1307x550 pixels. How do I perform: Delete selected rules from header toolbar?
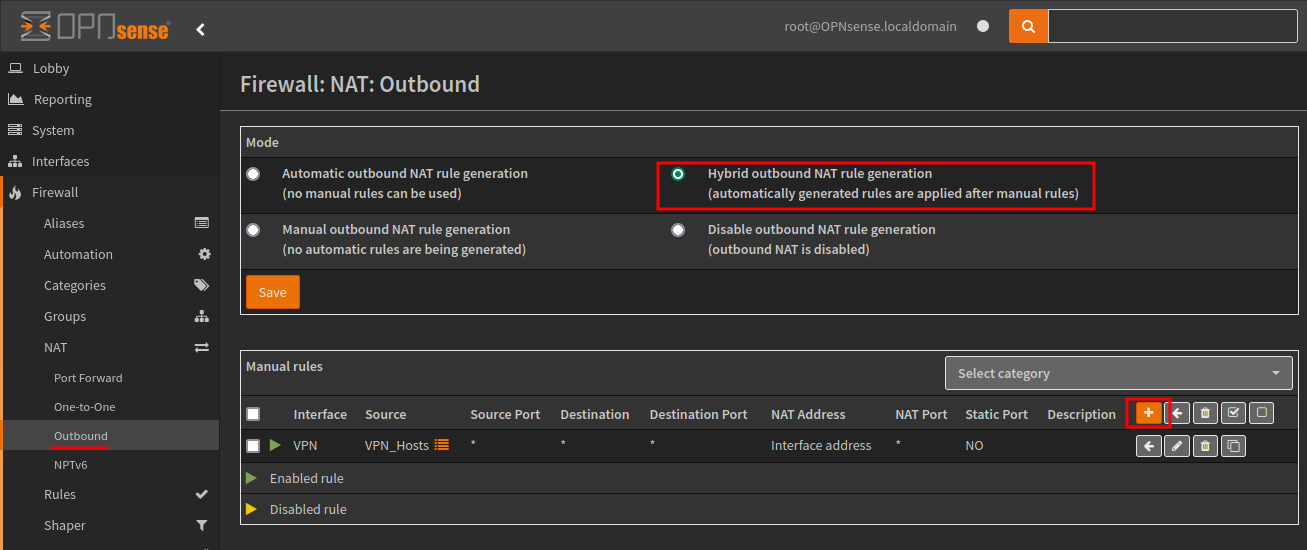tap(1205, 413)
